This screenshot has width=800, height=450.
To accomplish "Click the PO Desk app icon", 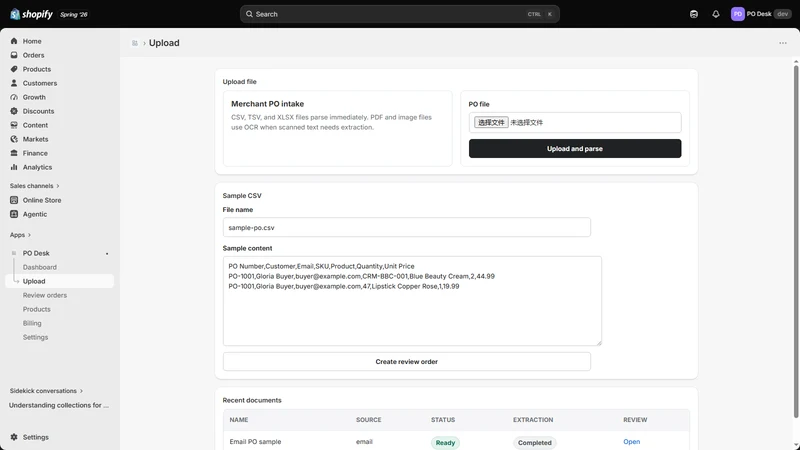I will tap(14, 253).
